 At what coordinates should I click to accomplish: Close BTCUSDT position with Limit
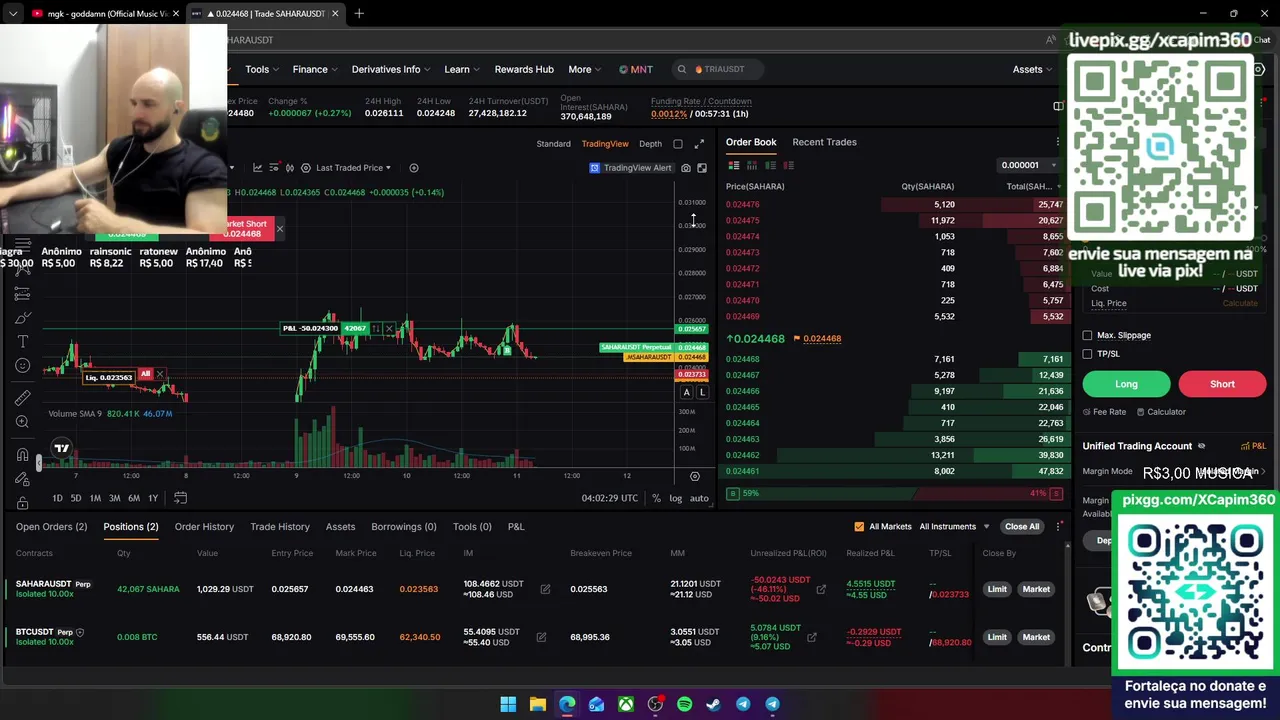(997, 637)
